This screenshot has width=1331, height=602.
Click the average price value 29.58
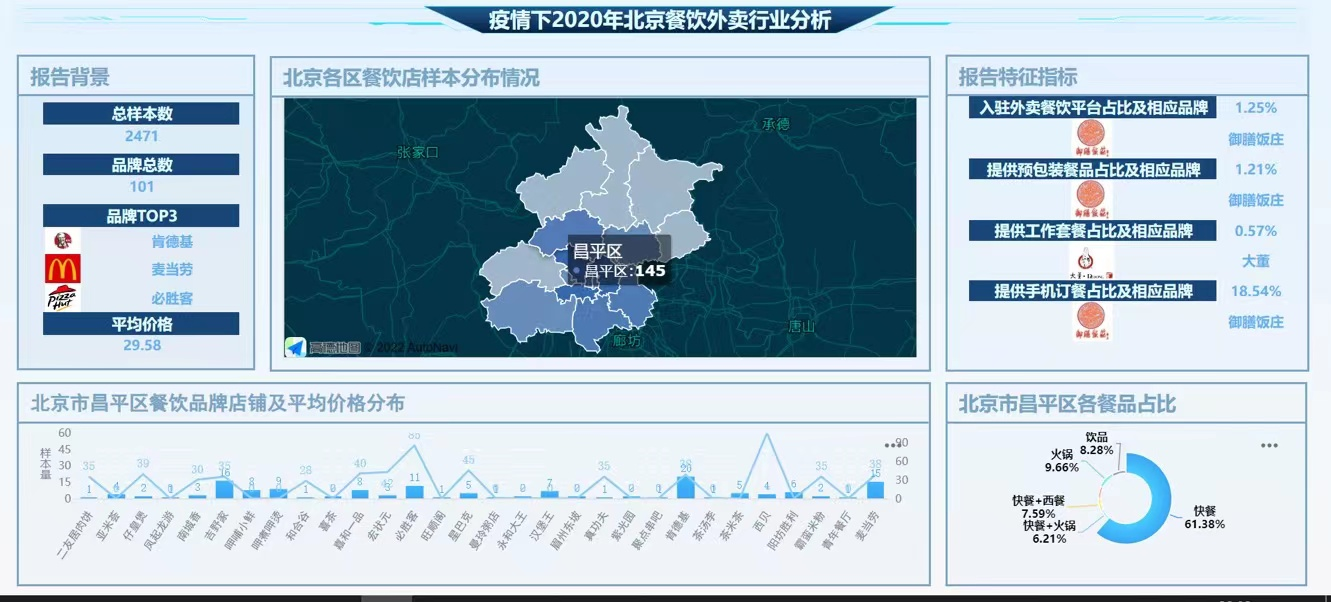point(142,345)
